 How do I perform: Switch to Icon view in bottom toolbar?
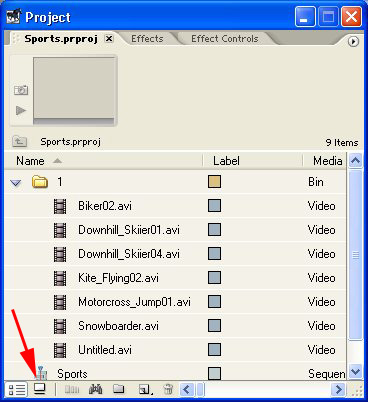pos(40,389)
